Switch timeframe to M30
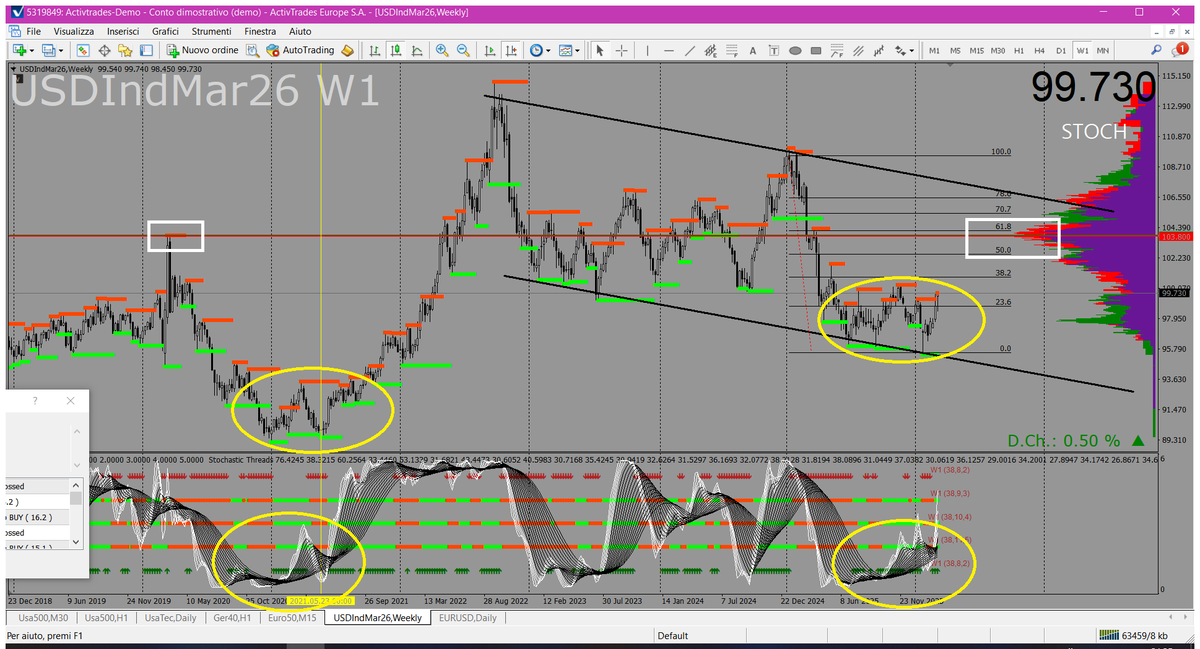Image resolution: width=1200 pixels, height=649 pixels. tap(997, 50)
